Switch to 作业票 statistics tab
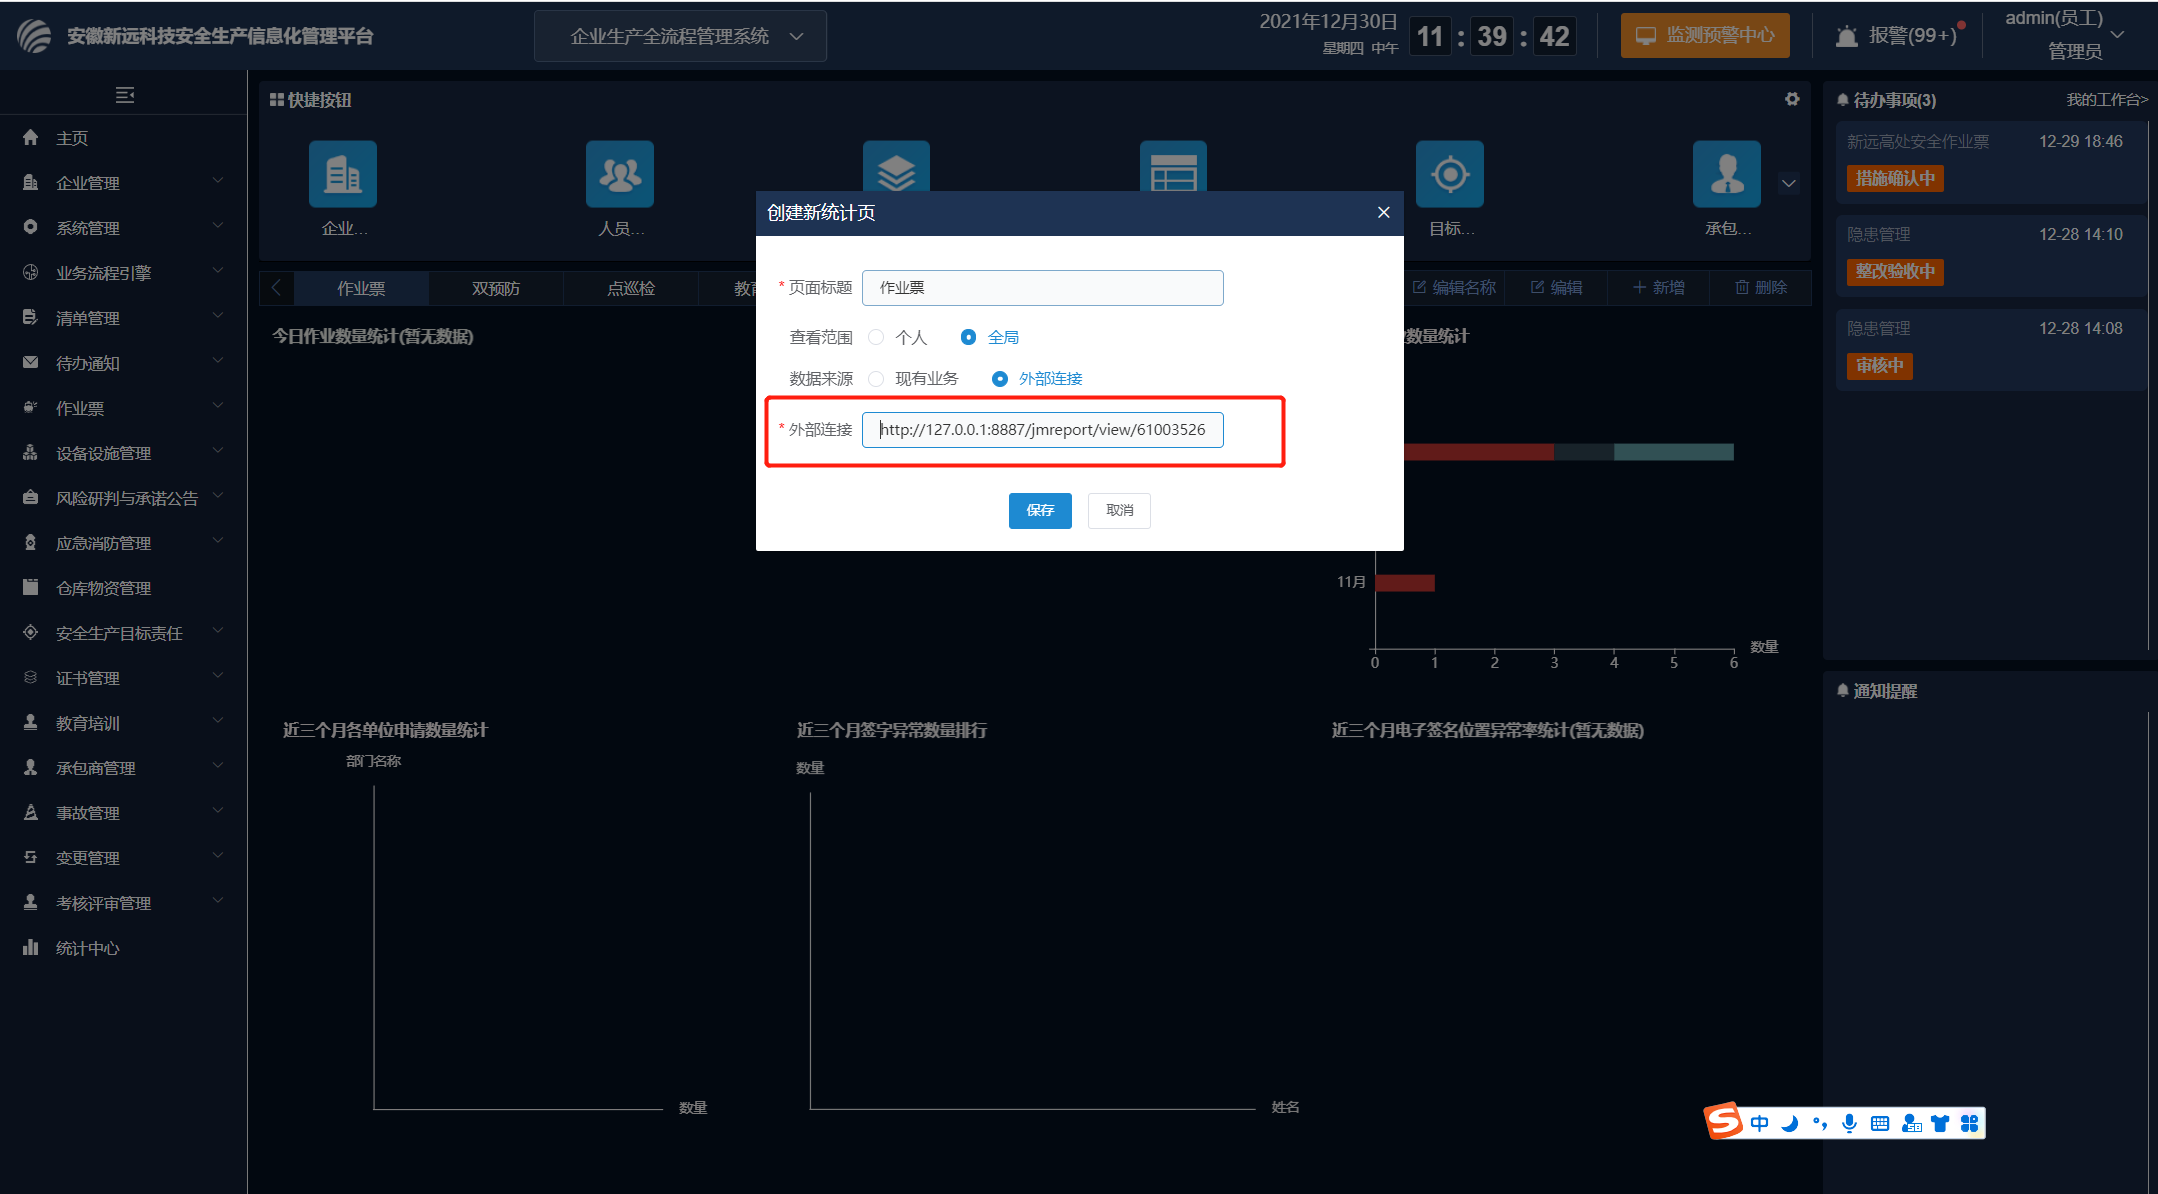The height and width of the screenshot is (1194, 2158). [361, 288]
